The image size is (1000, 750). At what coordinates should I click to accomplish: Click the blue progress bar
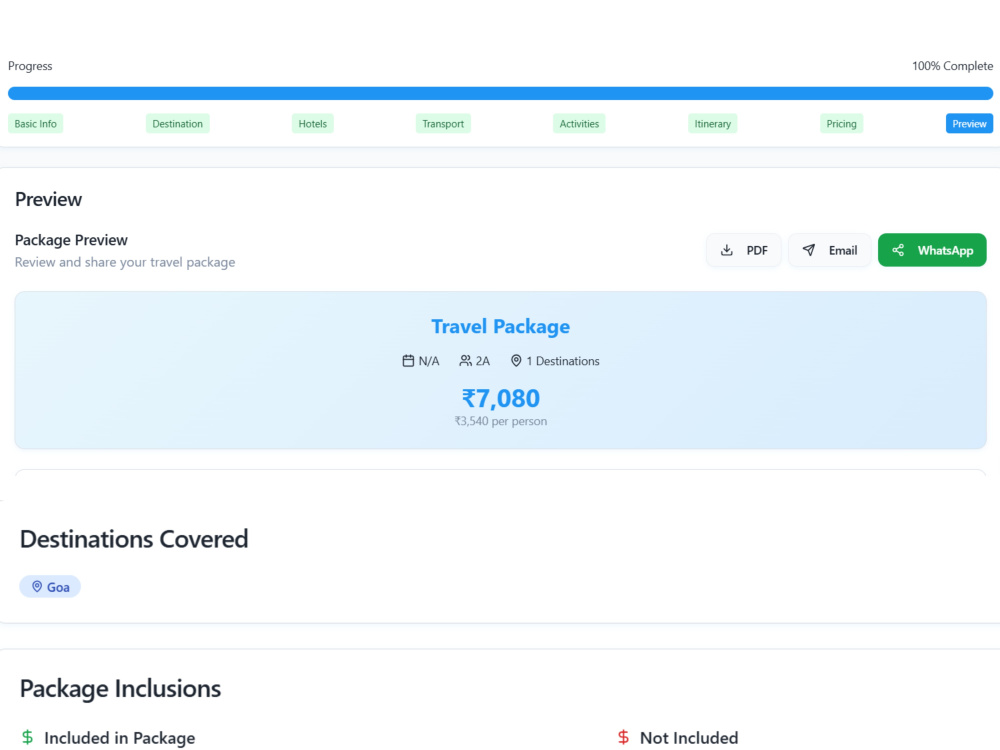click(500, 94)
